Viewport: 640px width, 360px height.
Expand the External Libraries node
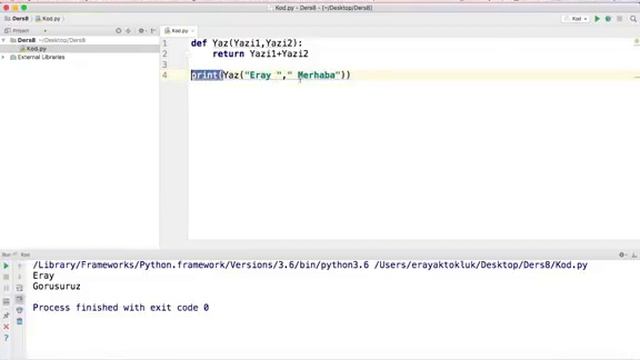[4, 58]
